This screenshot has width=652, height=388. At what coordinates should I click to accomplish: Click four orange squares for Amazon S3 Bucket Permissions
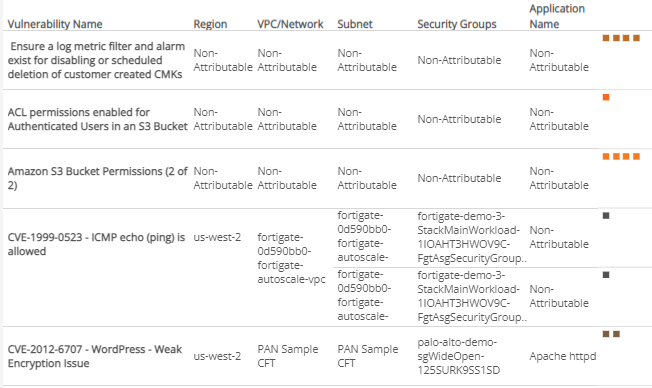[x=621, y=156]
